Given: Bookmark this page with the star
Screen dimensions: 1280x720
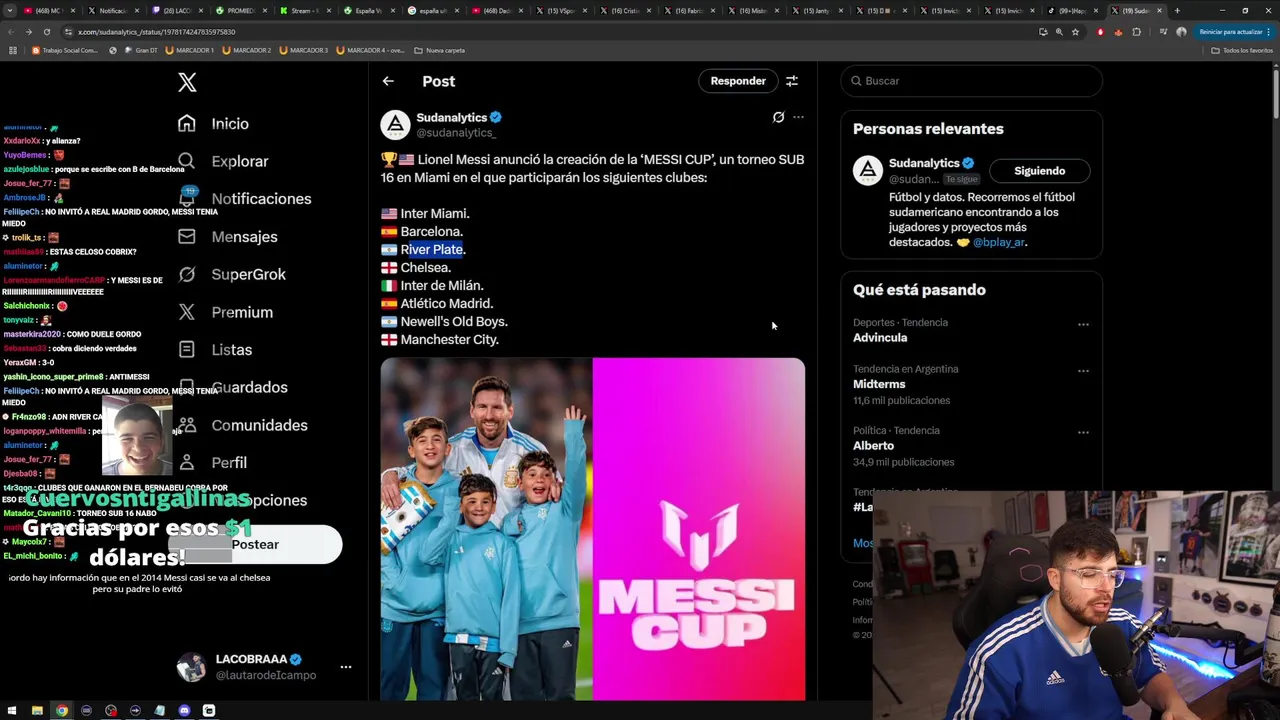Looking at the screenshot, I should coord(1076,32).
